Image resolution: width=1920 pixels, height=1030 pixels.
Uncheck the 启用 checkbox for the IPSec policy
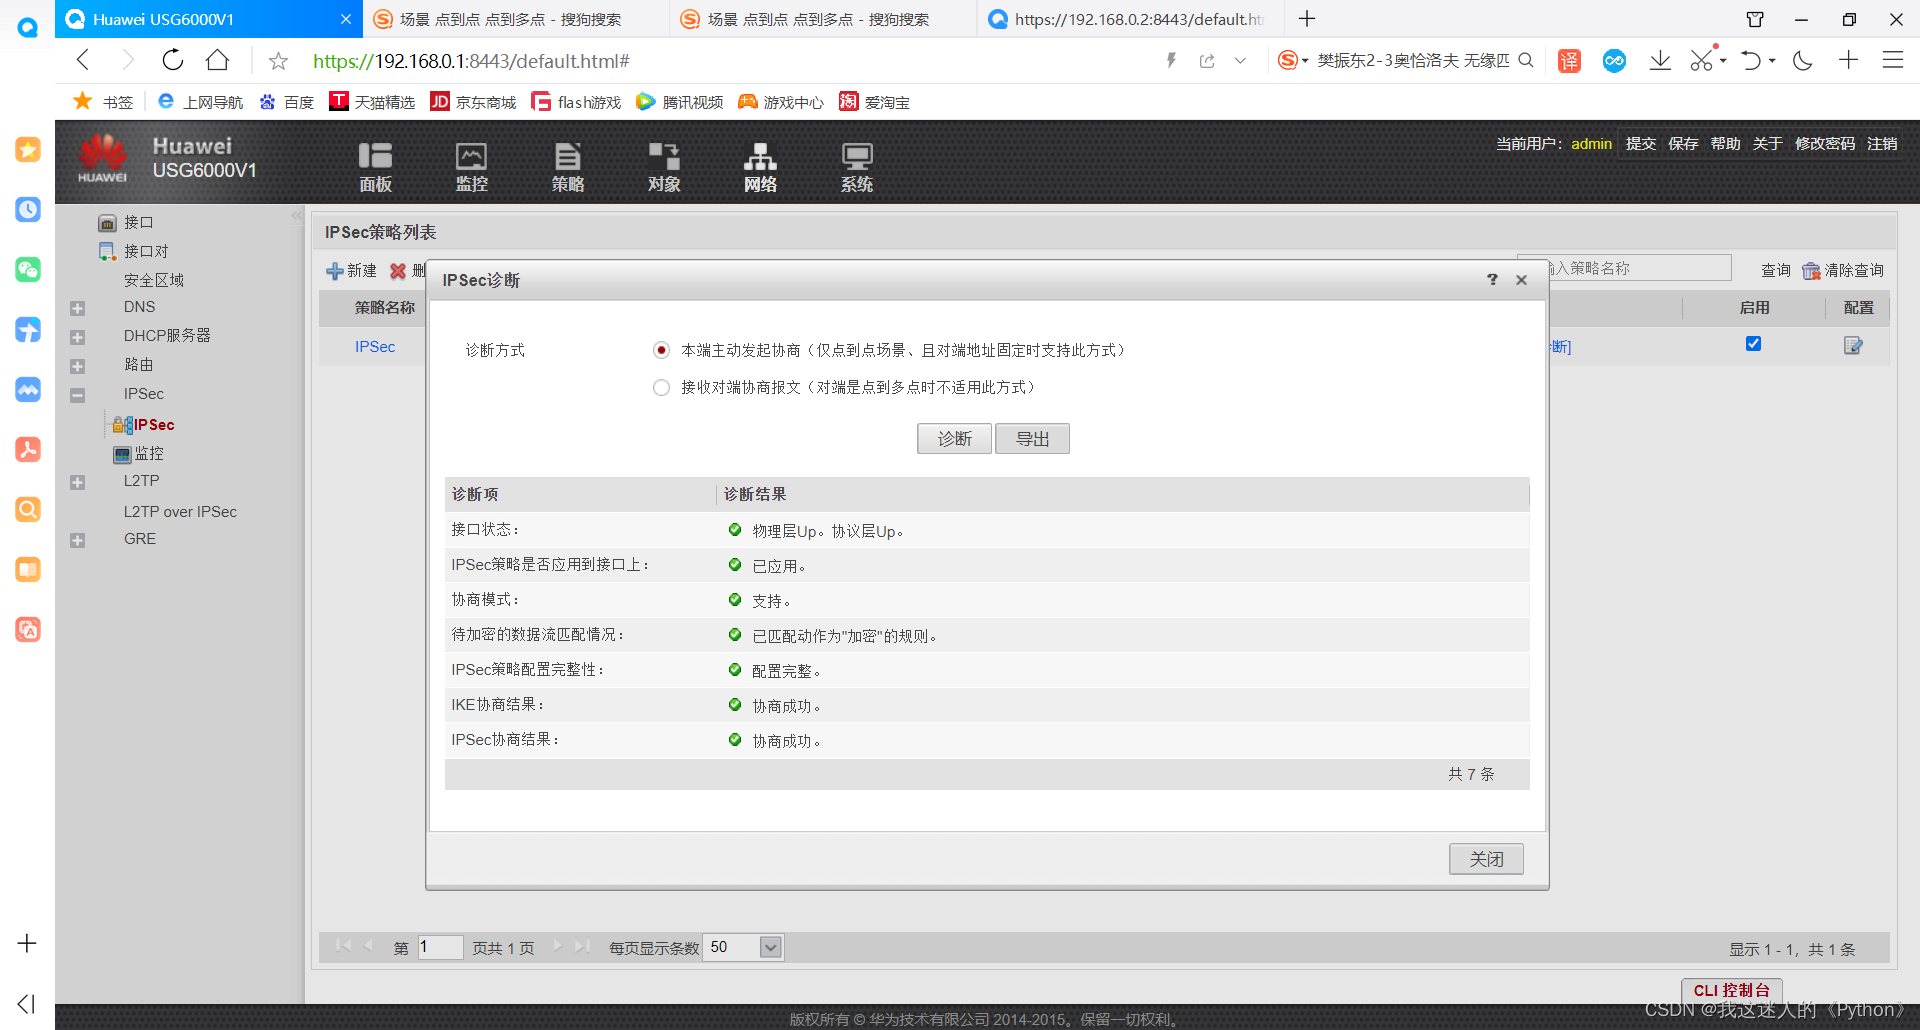tap(1753, 343)
